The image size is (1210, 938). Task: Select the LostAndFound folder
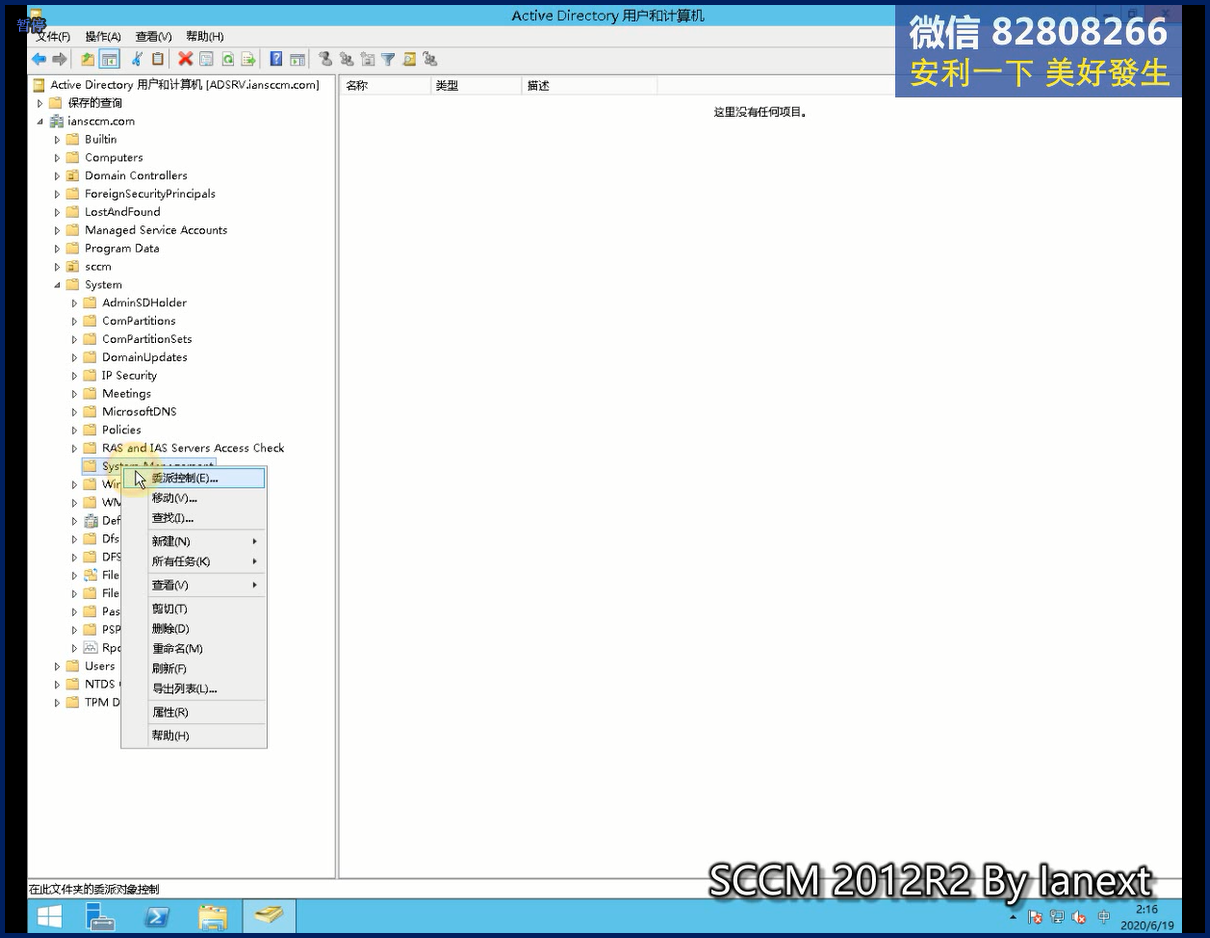tap(122, 212)
